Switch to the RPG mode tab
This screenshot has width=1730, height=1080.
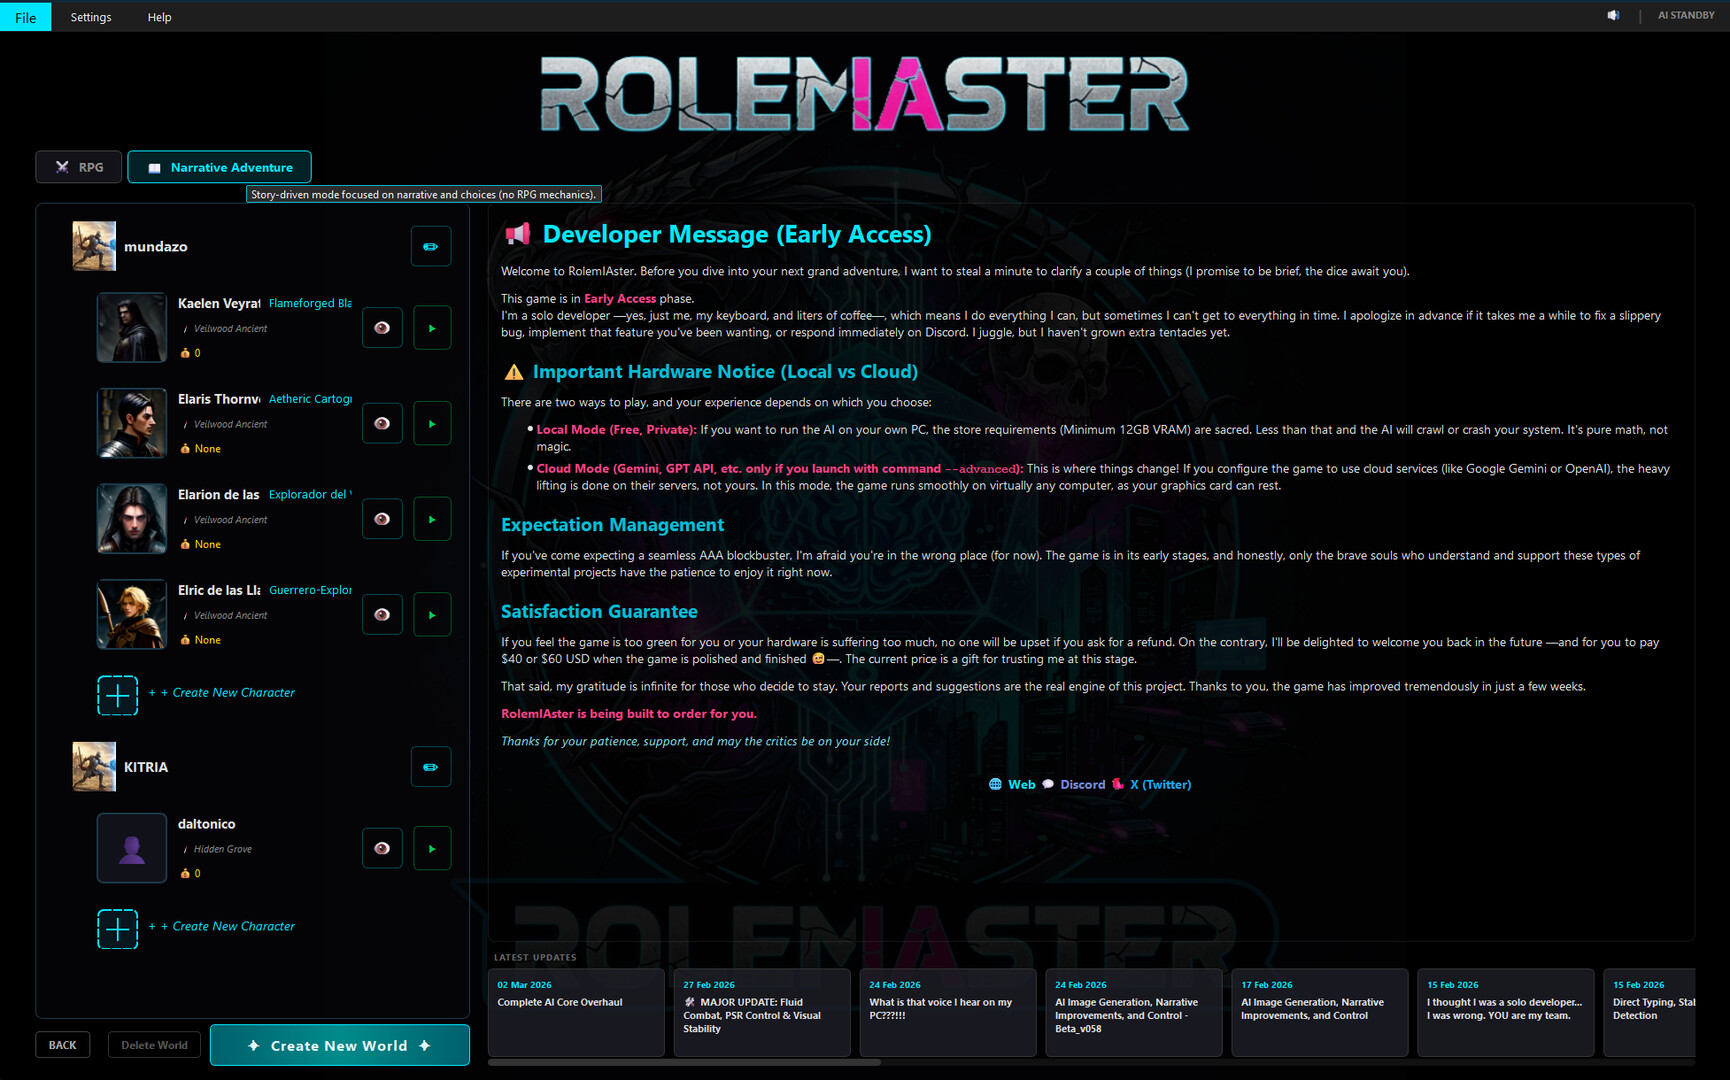click(x=79, y=167)
